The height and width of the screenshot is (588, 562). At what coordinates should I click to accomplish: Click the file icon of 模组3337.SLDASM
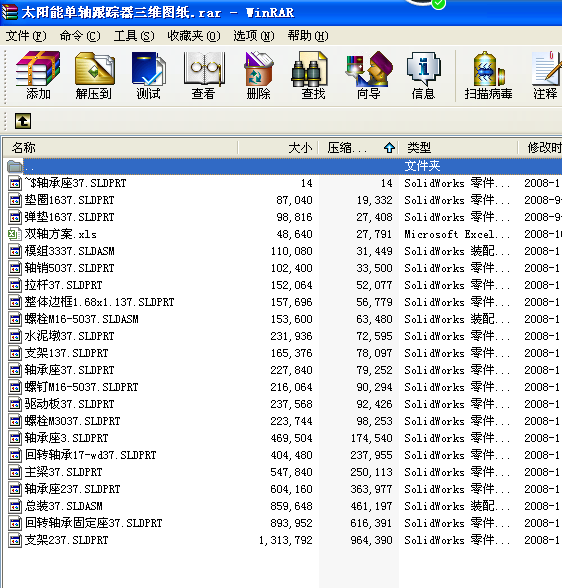coord(15,251)
